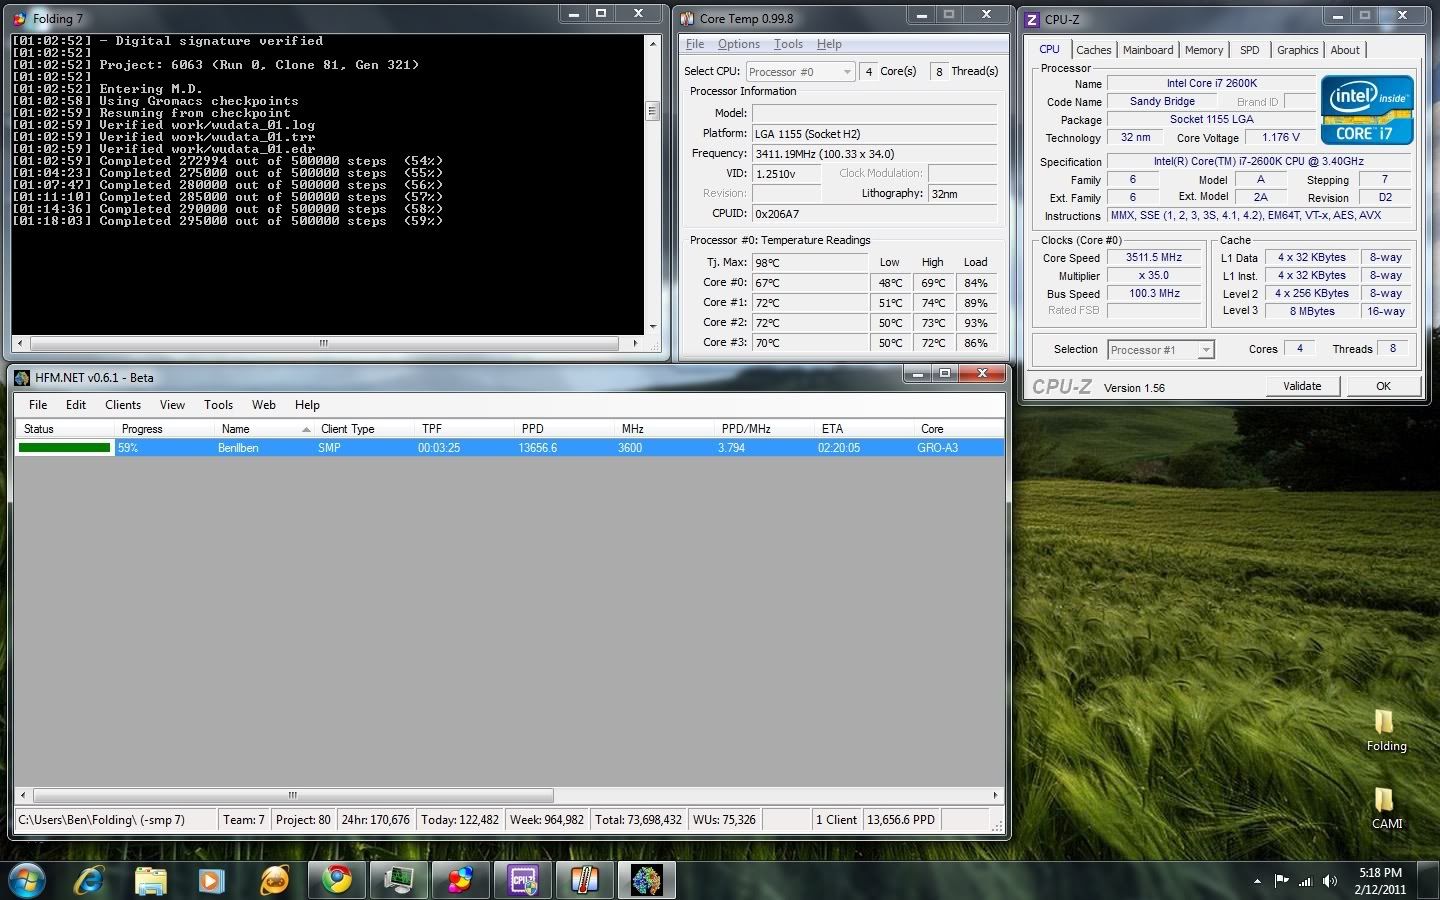Open the CAMI desktop folder
Viewport: 1440px width, 900px height.
tap(1386, 809)
